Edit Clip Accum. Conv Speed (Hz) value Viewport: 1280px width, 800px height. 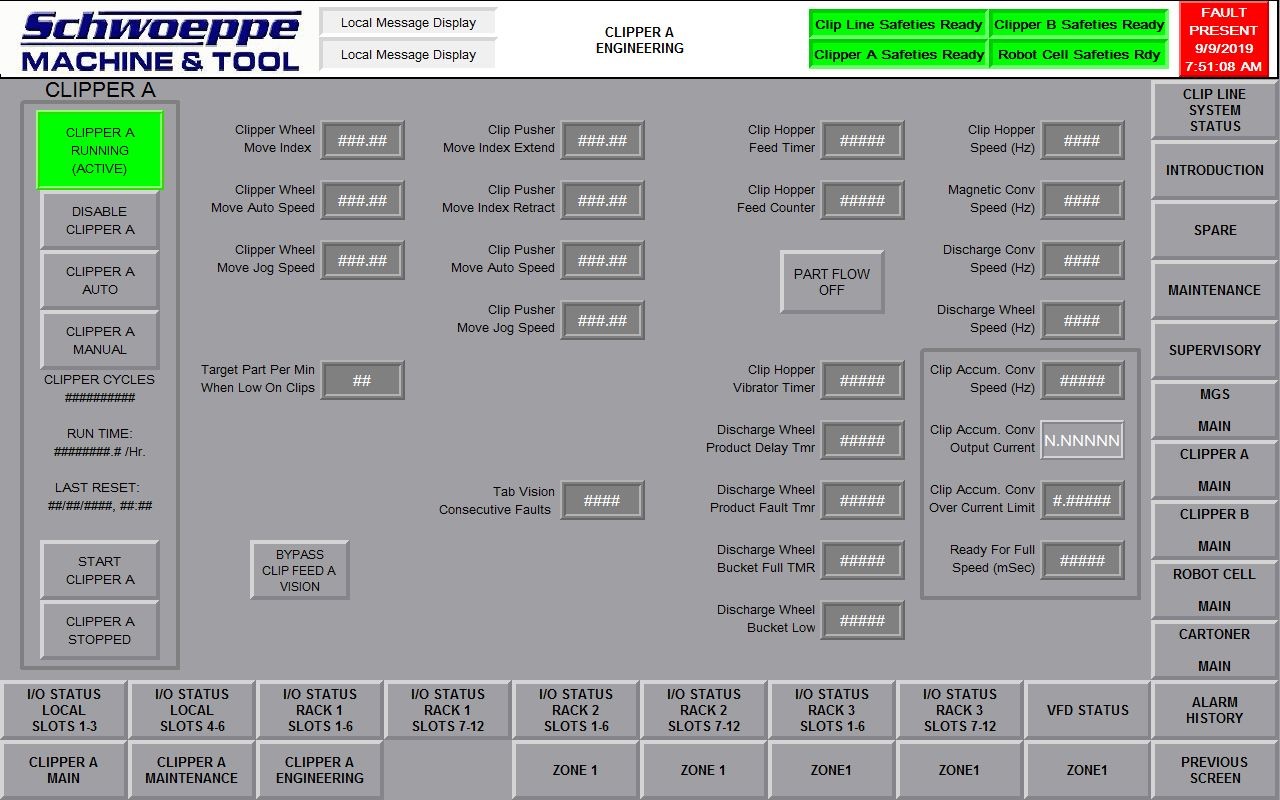click(1082, 381)
